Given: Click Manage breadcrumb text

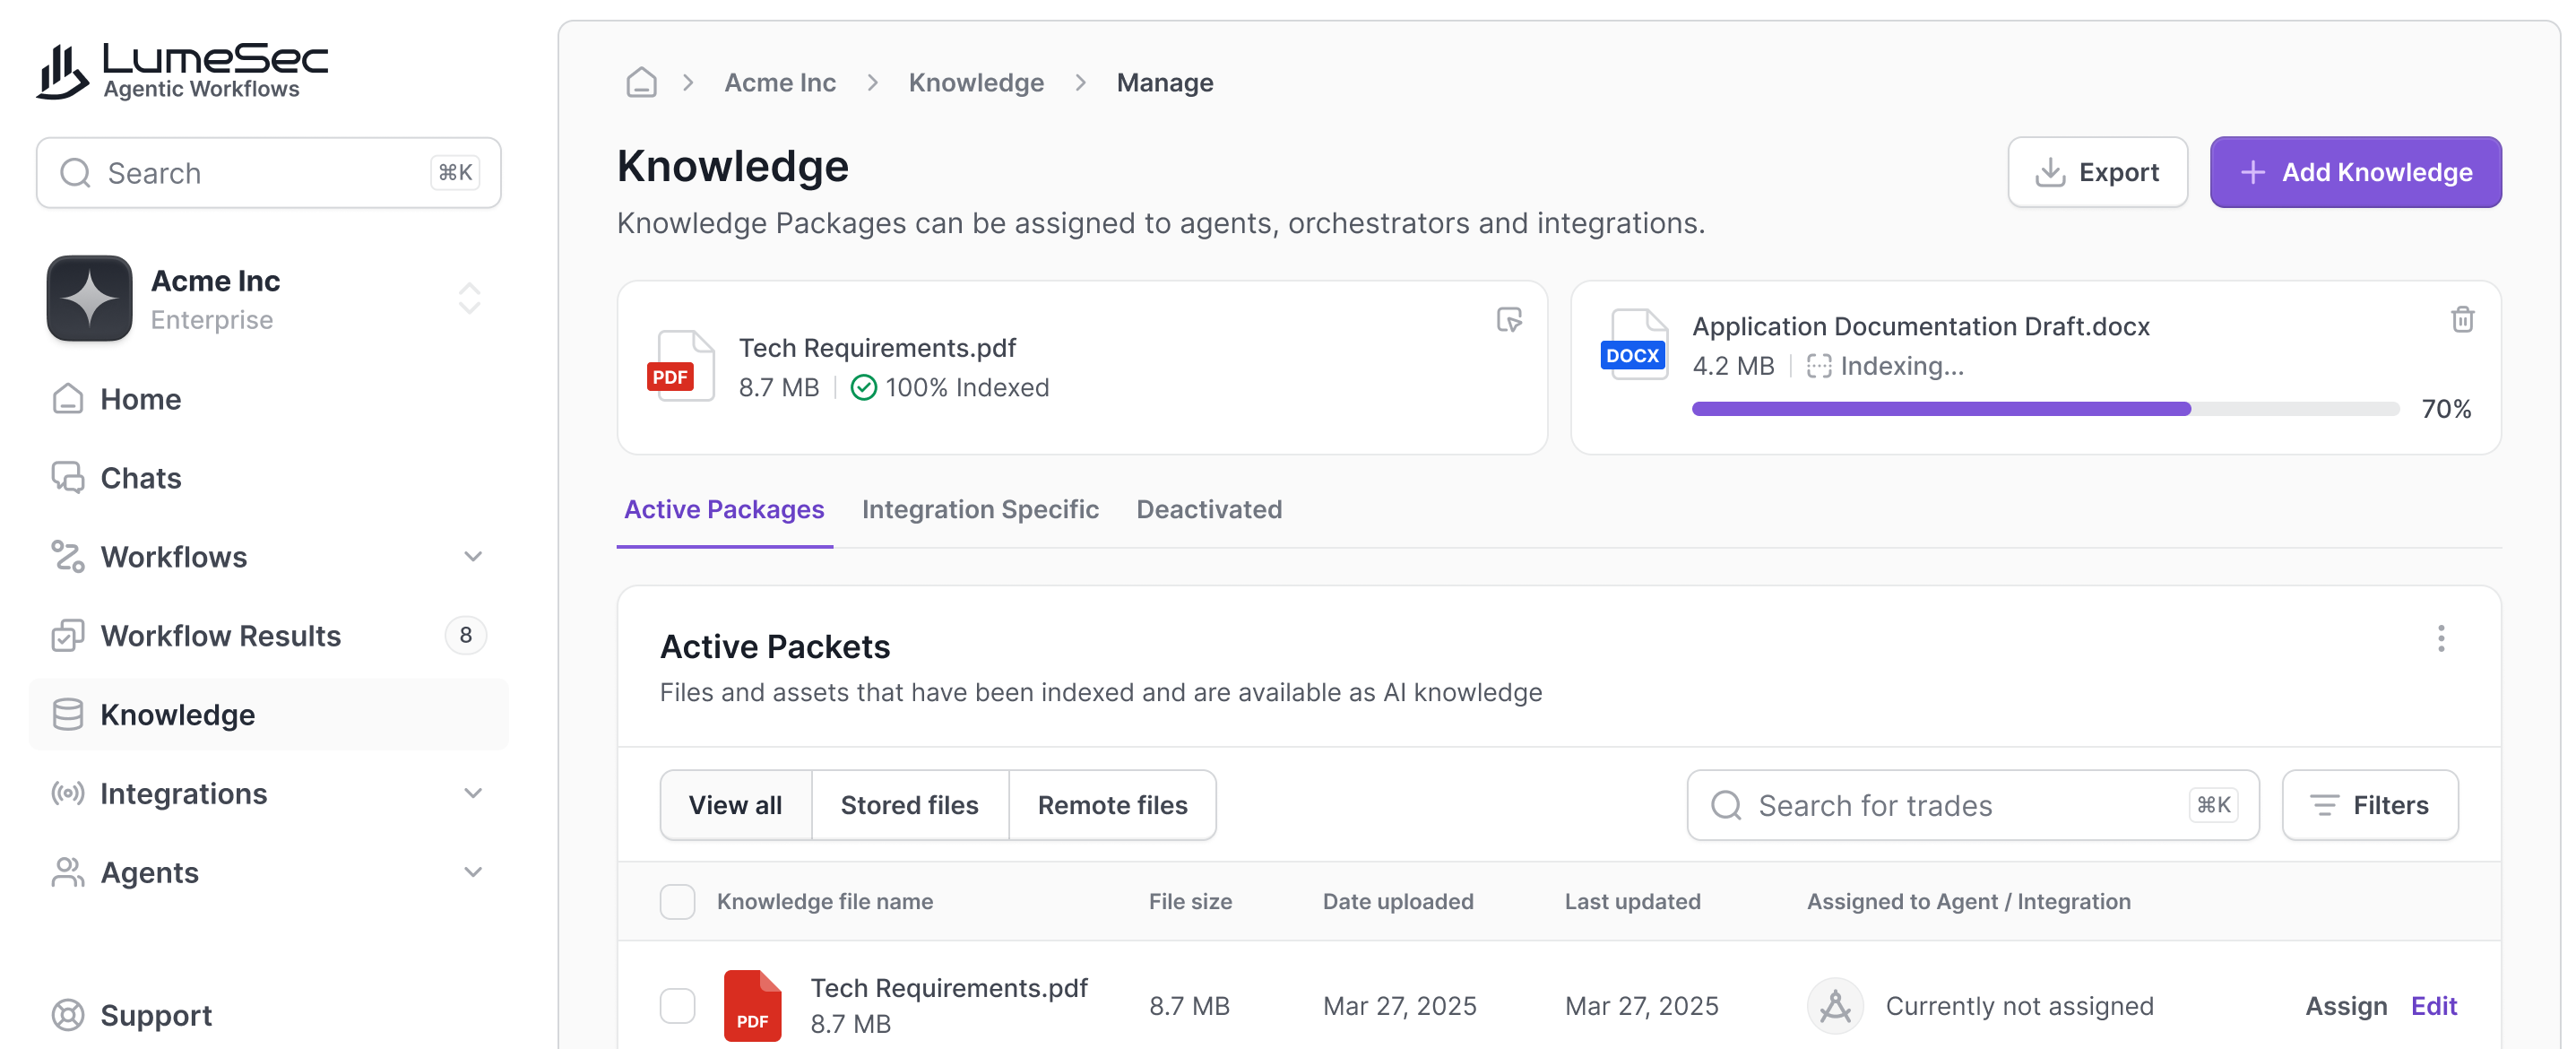Looking at the screenshot, I should point(1165,82).
